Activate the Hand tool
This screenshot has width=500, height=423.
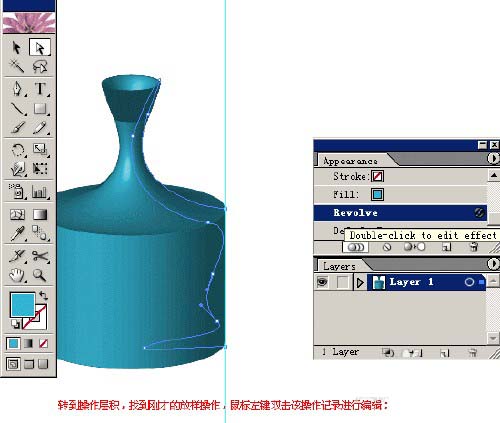[17, 275]
